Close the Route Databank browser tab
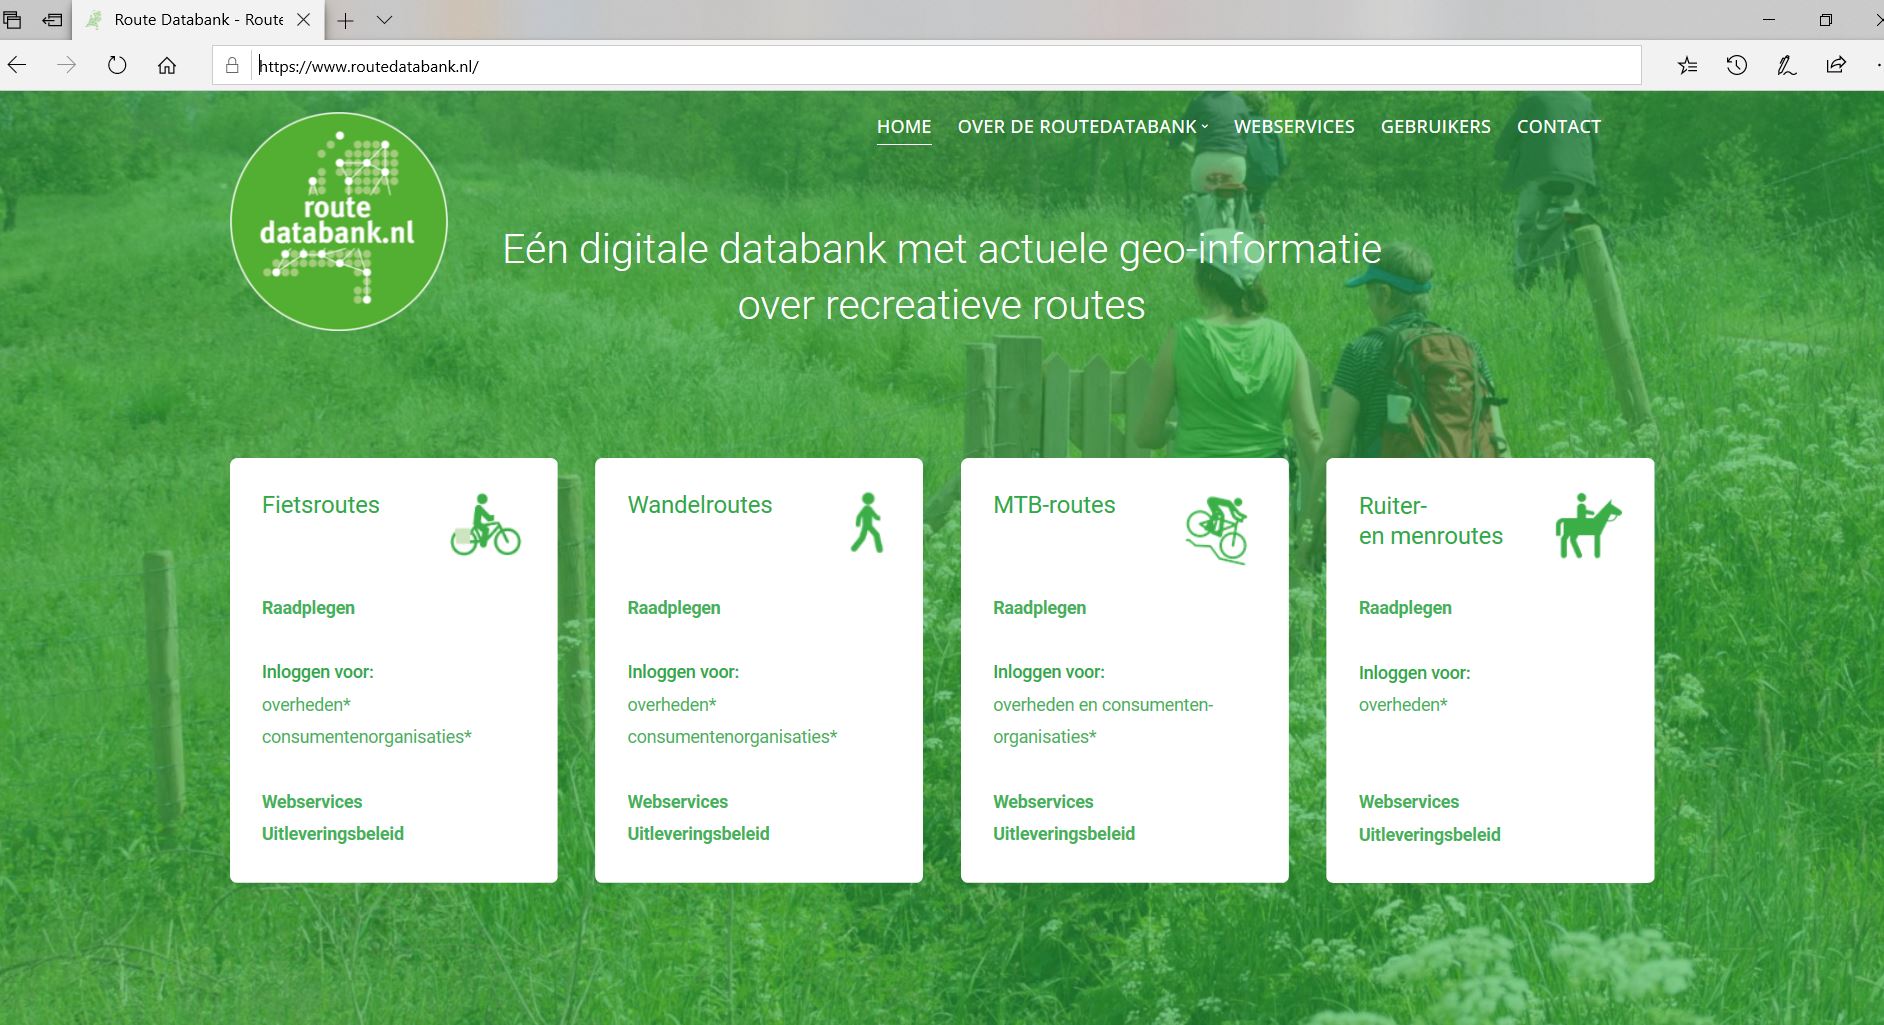1884x1025 pixels. [x=304, y=20]
